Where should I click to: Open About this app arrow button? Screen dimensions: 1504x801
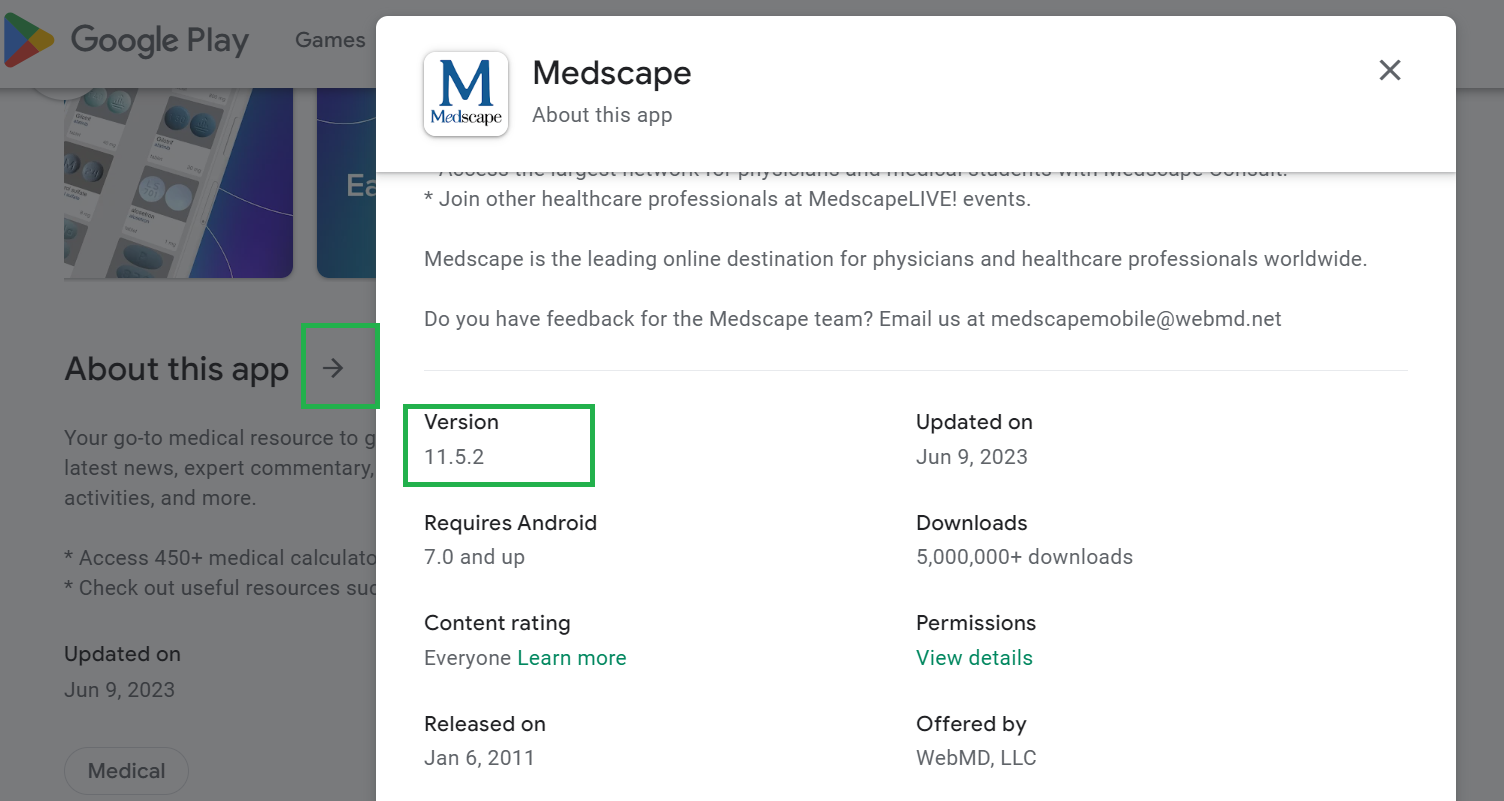334,368
